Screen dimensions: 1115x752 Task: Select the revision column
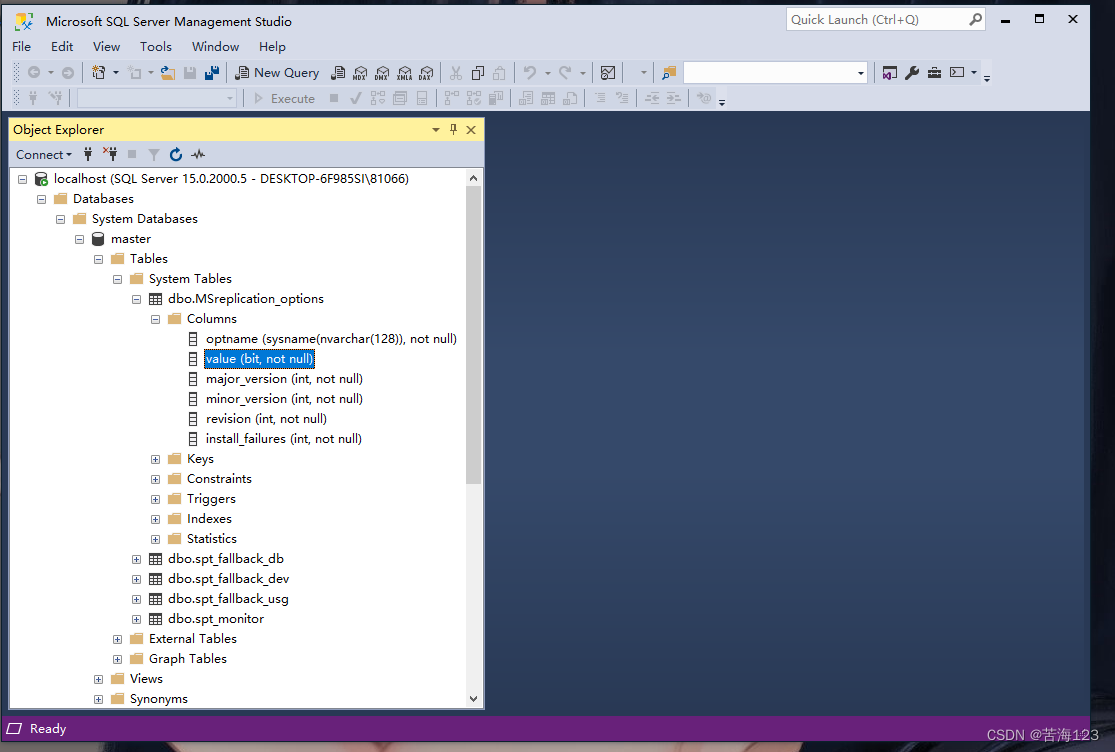pyautogui.click(x=266, y=419)
